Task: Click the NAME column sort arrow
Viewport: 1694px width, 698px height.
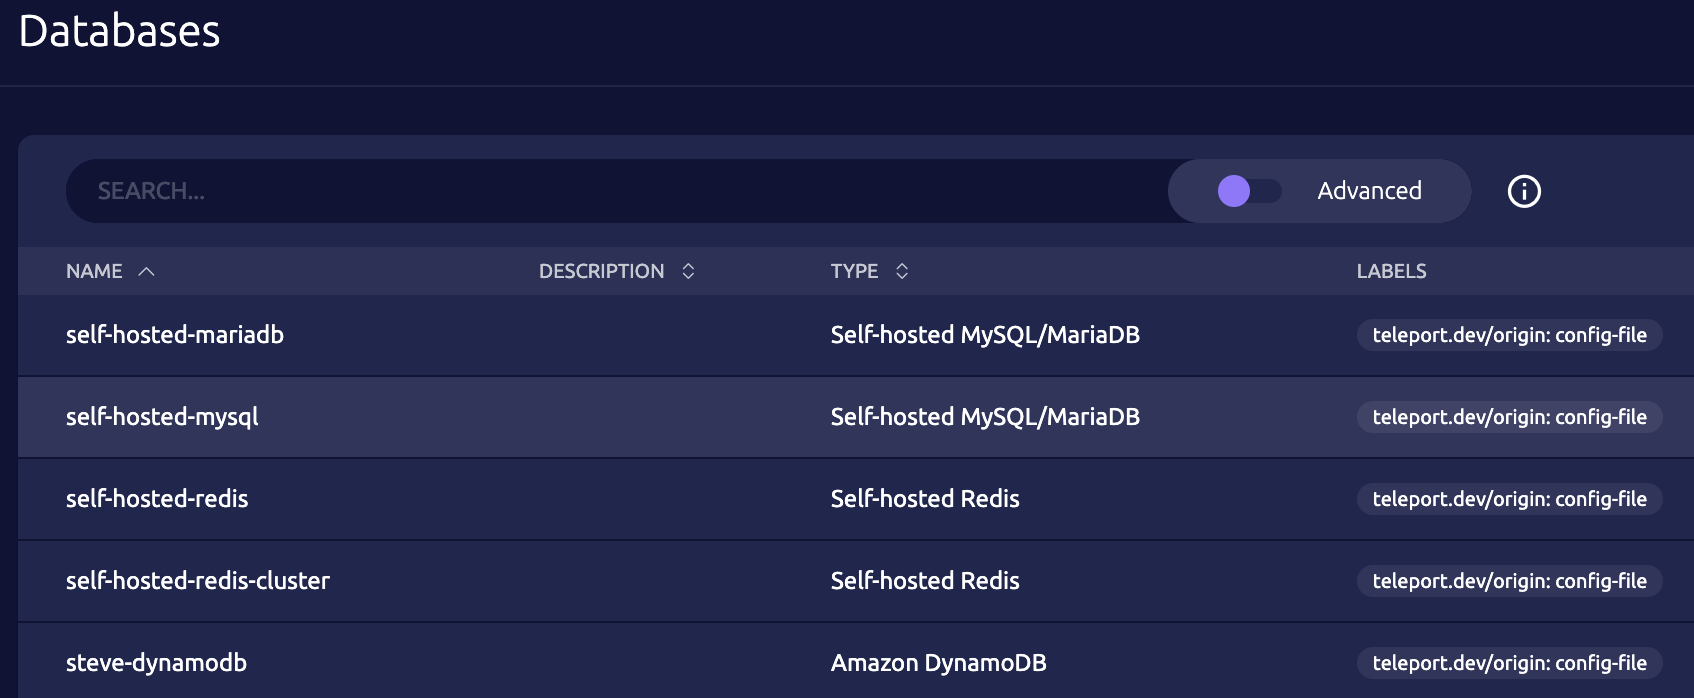Action: click(146, 271)
